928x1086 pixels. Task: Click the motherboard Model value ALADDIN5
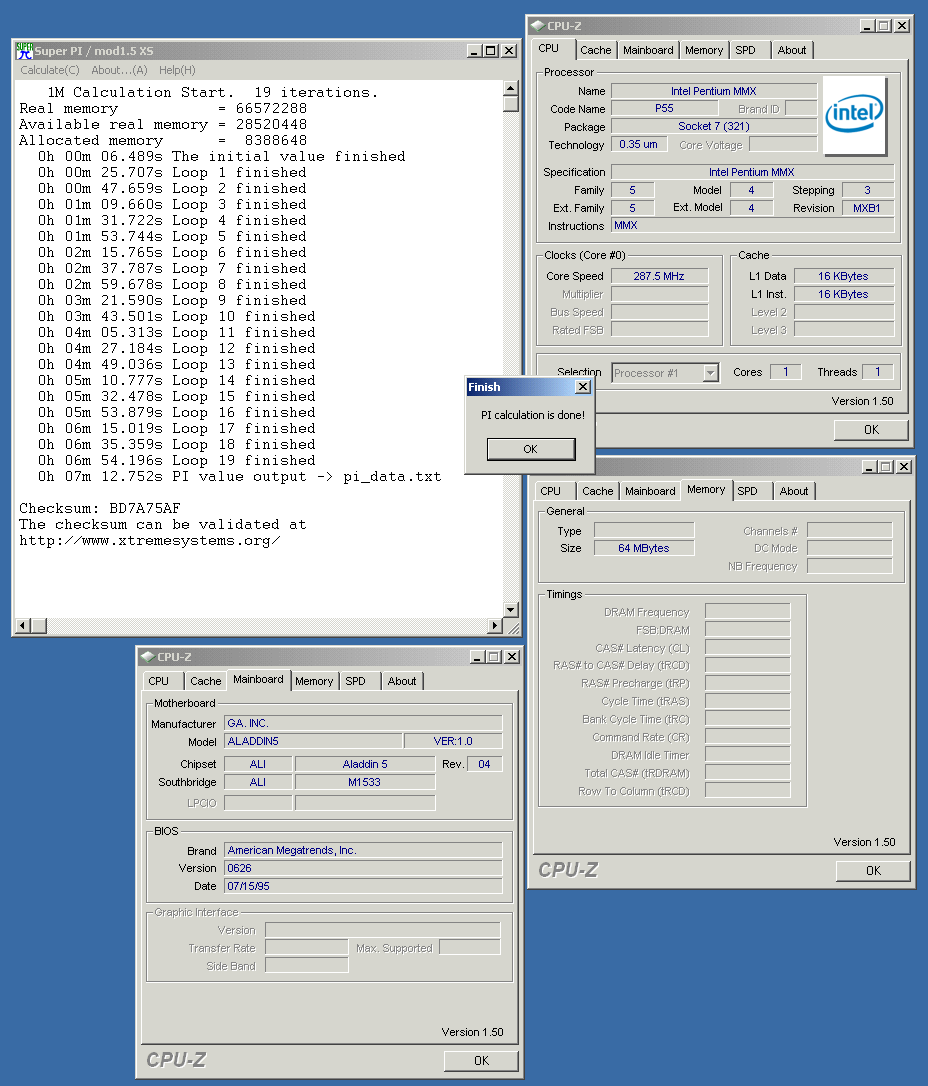coord(313,741)
